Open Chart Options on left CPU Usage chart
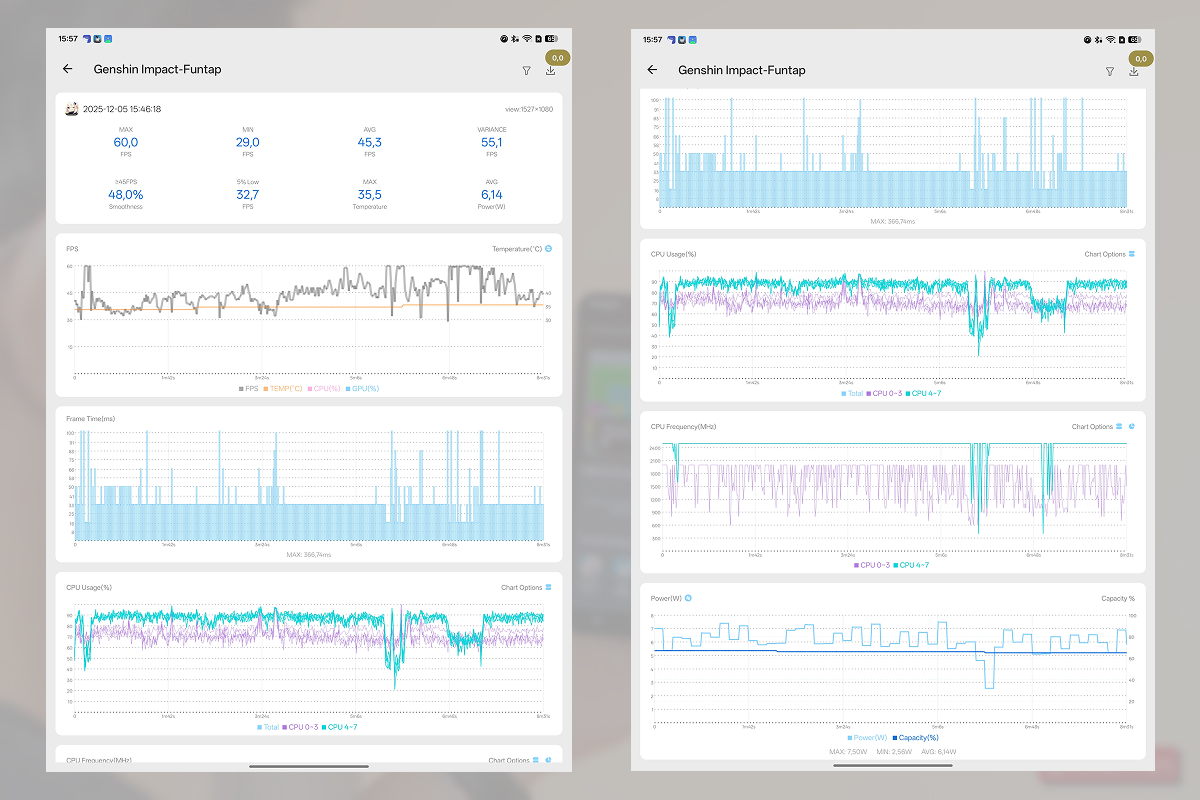 point(526,587)
